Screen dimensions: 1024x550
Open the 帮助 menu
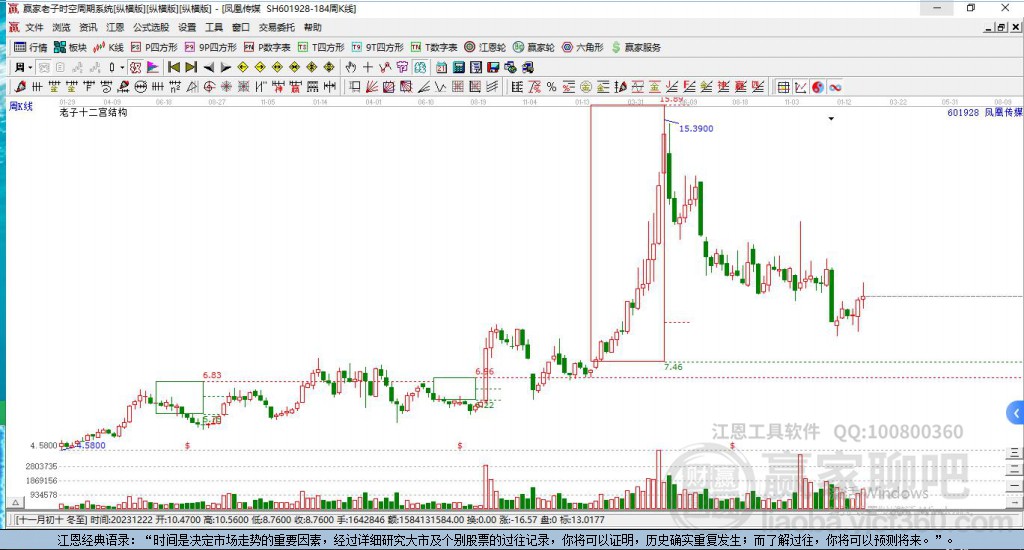[312, 27]
